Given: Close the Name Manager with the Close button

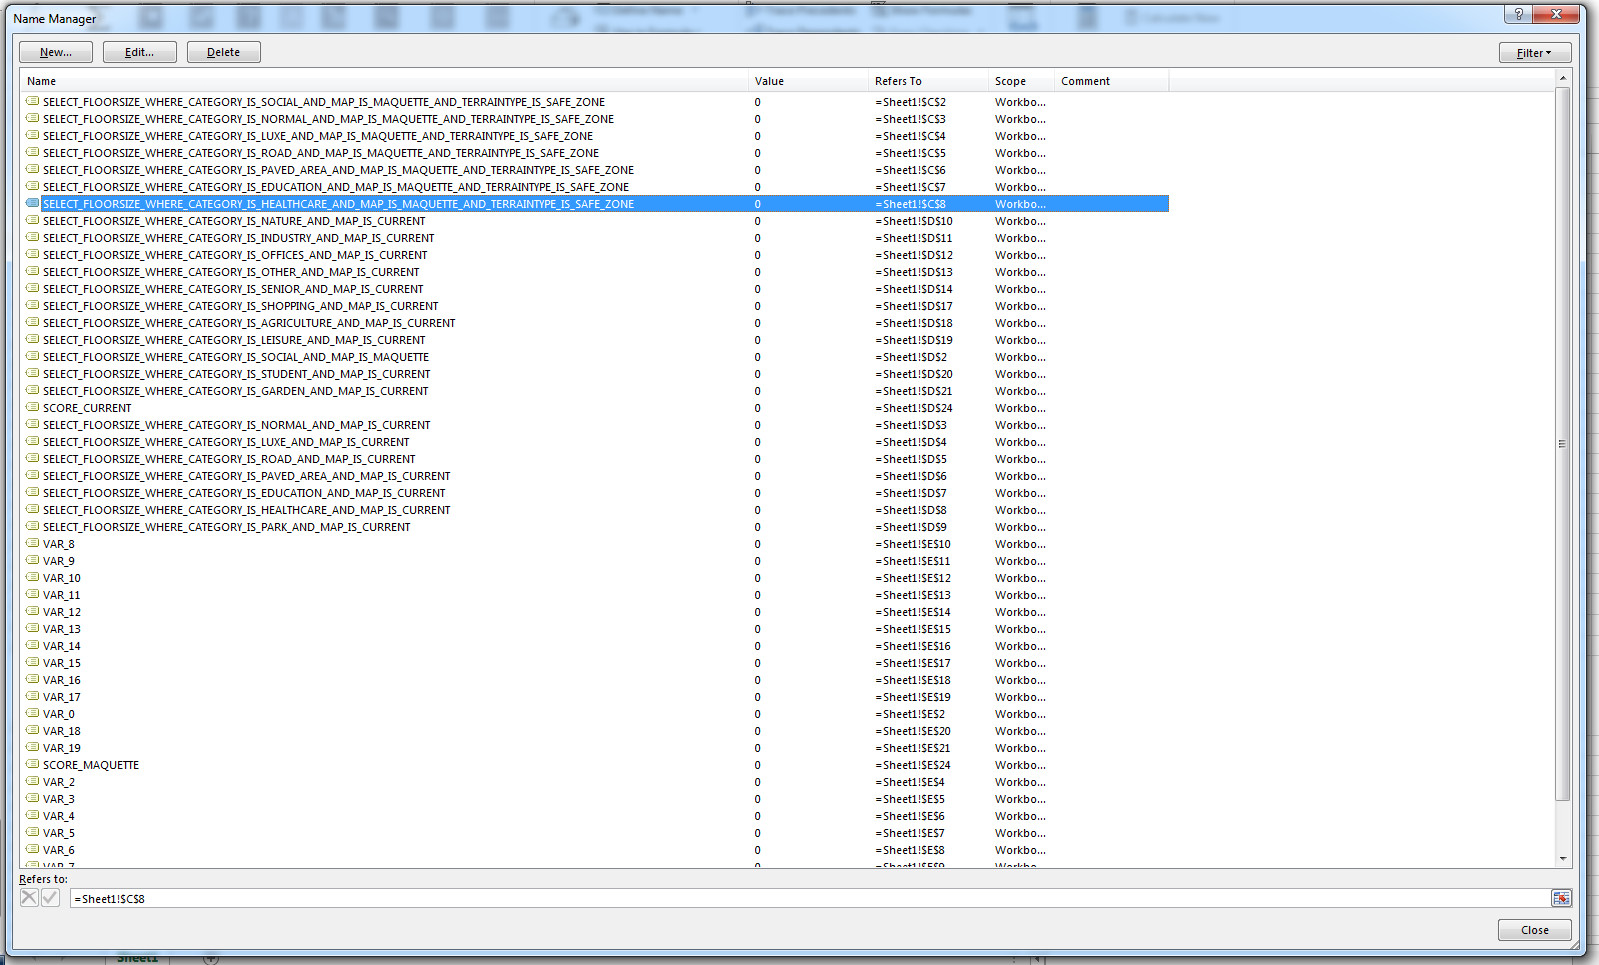Looking at the screenshot, I should [x=1534, y=930].
